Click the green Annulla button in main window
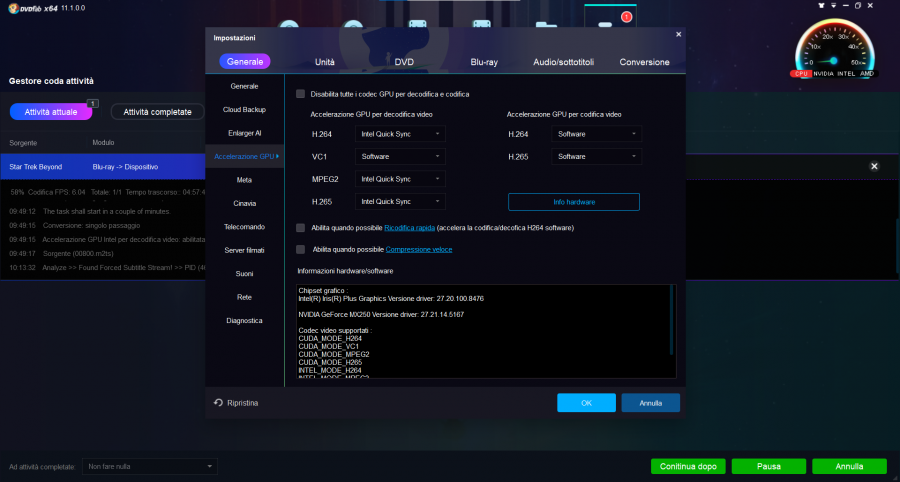 coord(849,467)
